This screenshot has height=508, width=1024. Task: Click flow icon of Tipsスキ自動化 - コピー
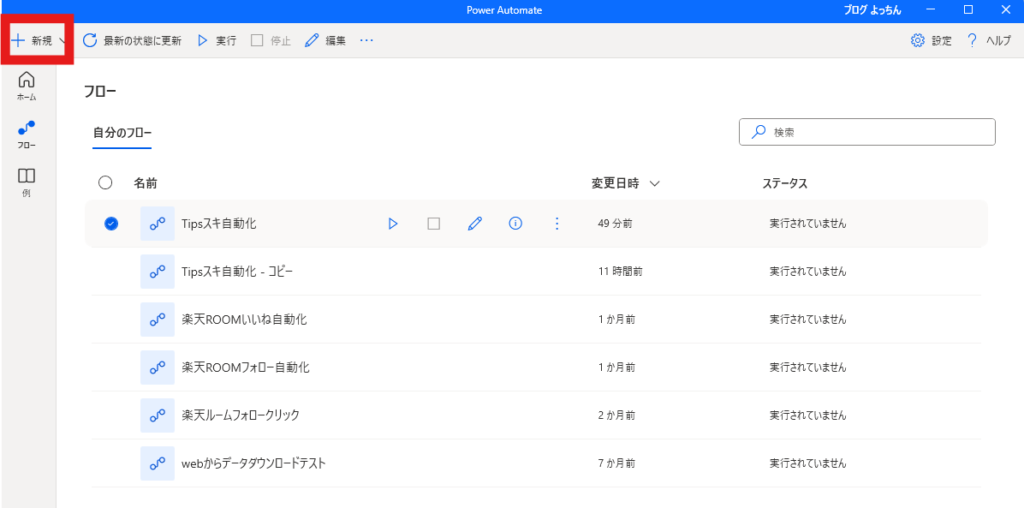157,272
